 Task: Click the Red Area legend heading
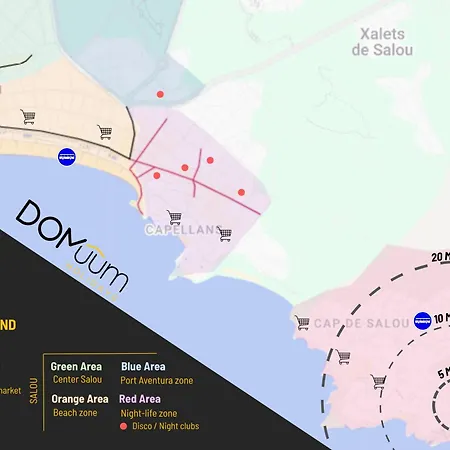click(140, 399)
